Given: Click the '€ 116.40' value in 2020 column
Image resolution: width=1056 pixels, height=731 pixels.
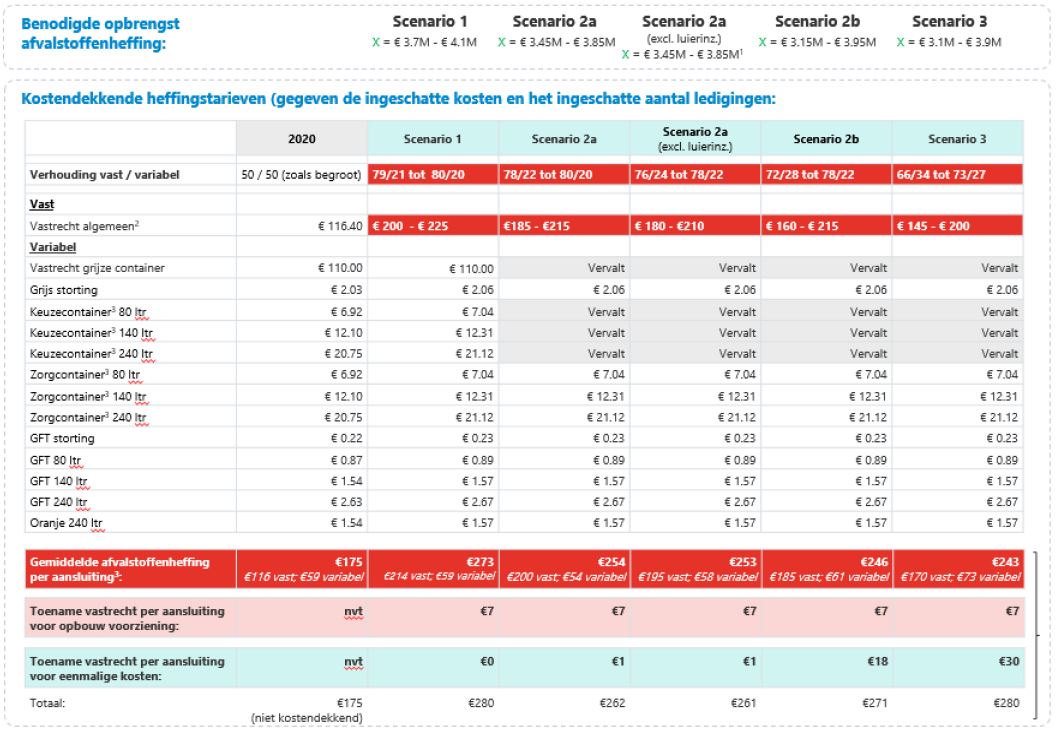Looking at the screenshot, I should 334,226.
